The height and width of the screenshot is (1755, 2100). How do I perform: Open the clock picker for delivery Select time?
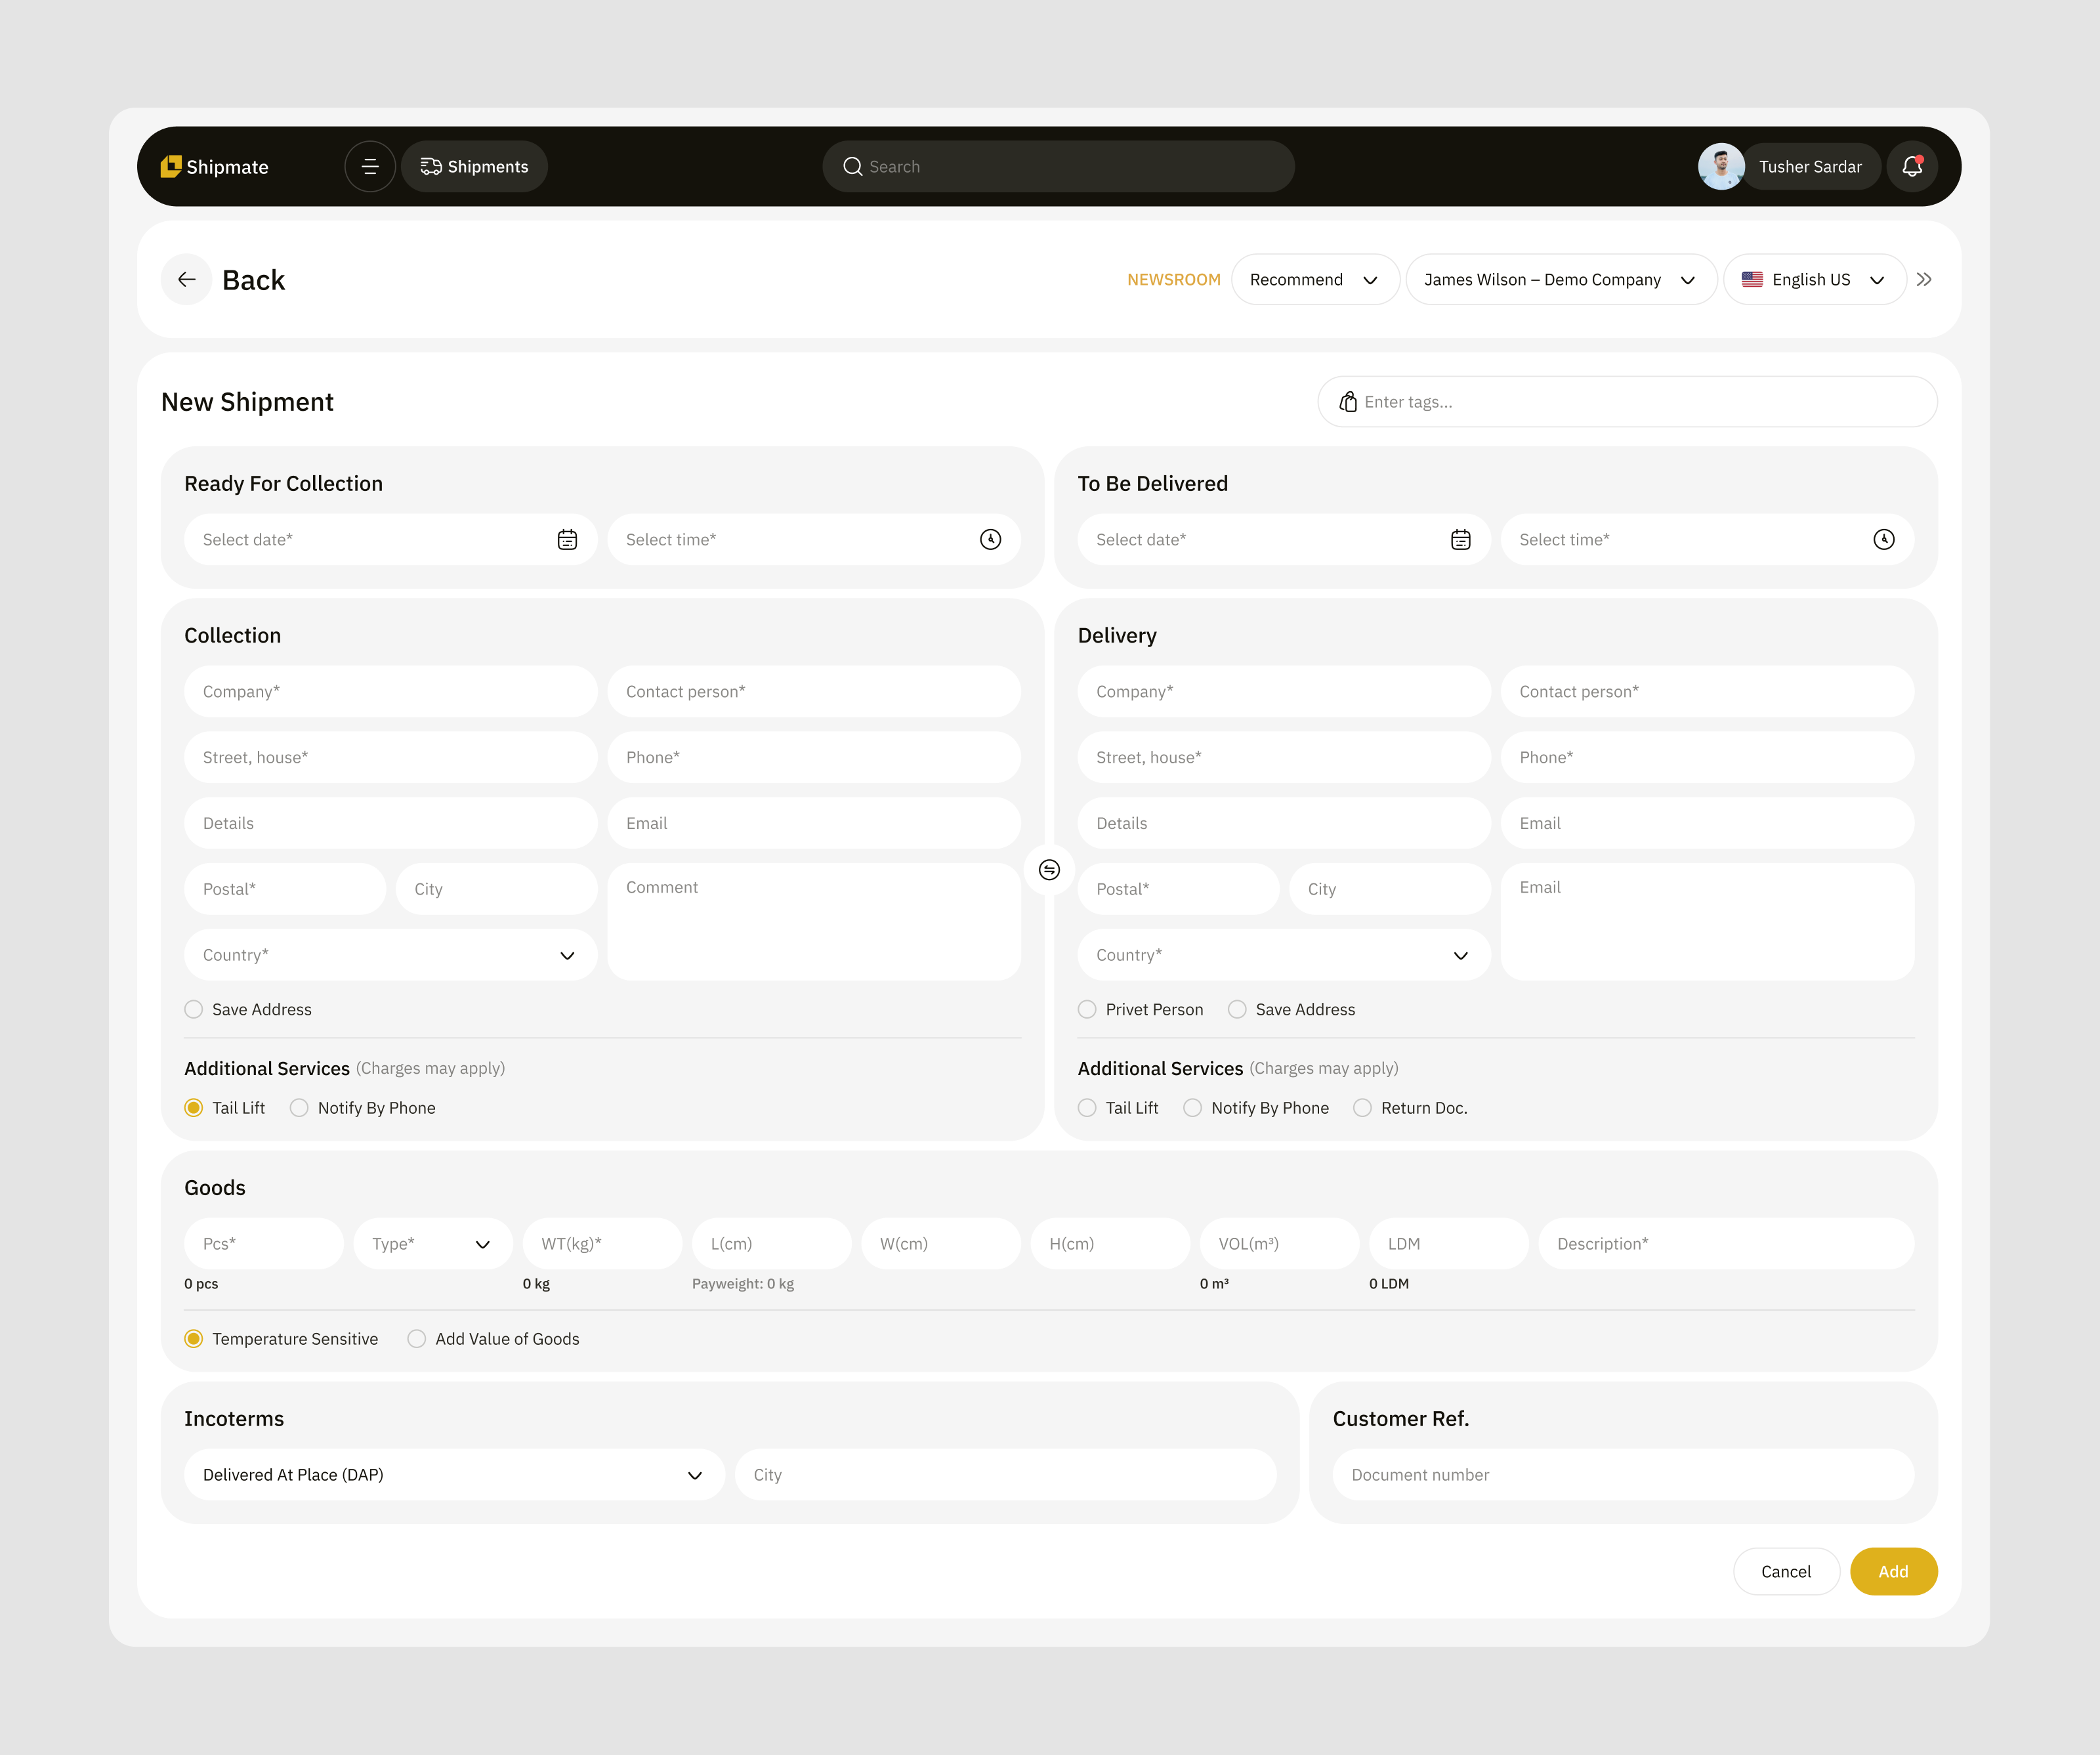(1883, 539)
